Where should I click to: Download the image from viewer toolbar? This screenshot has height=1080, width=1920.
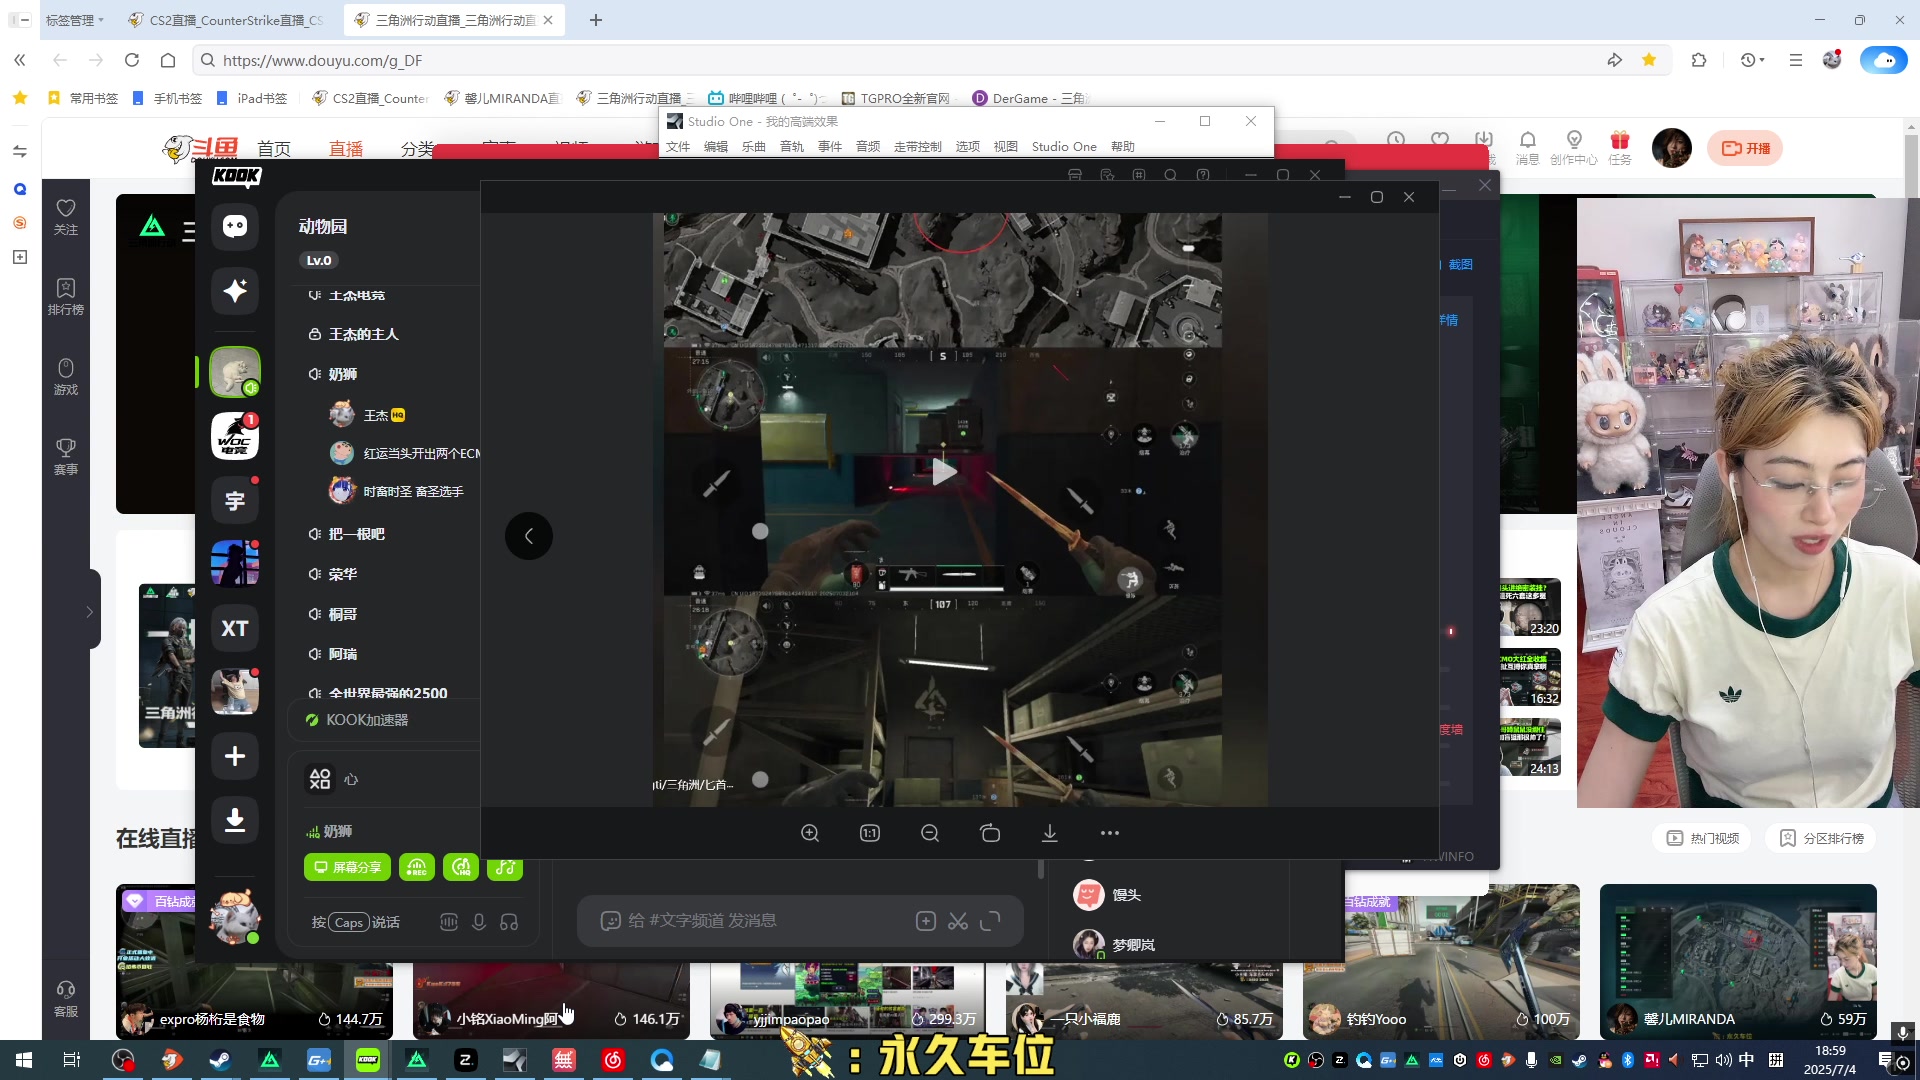(1050, 833)
